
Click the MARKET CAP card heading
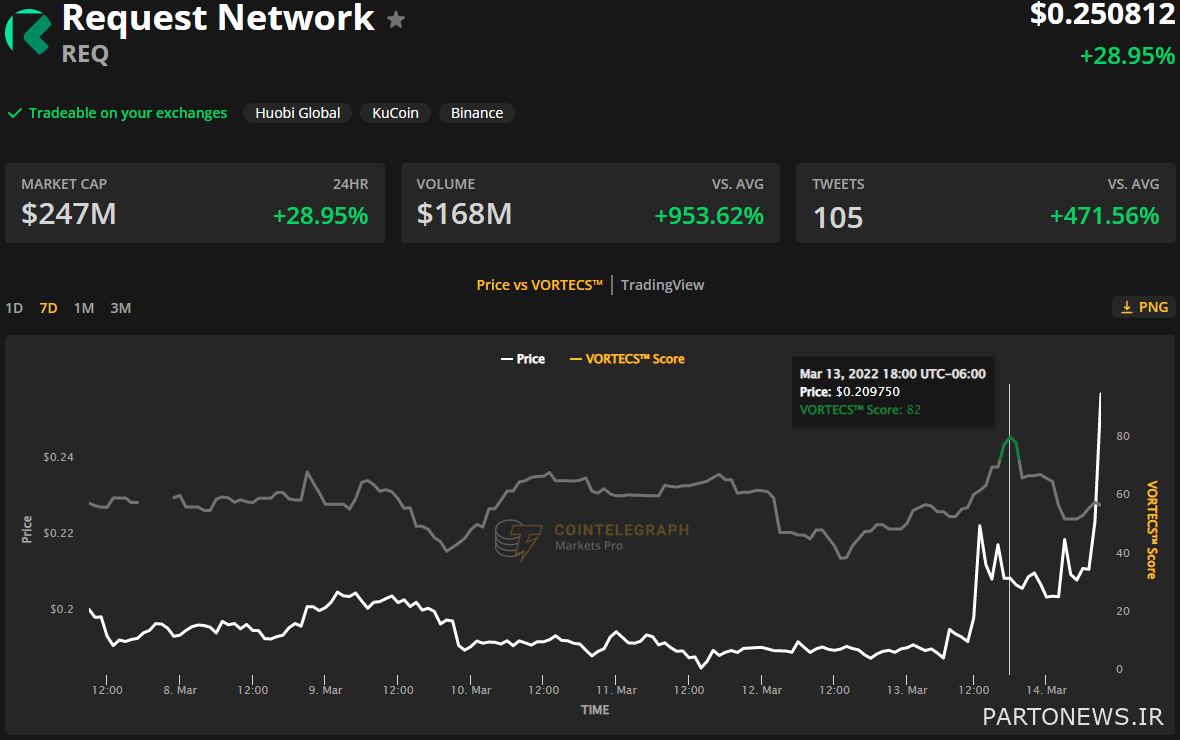point(64,184)
